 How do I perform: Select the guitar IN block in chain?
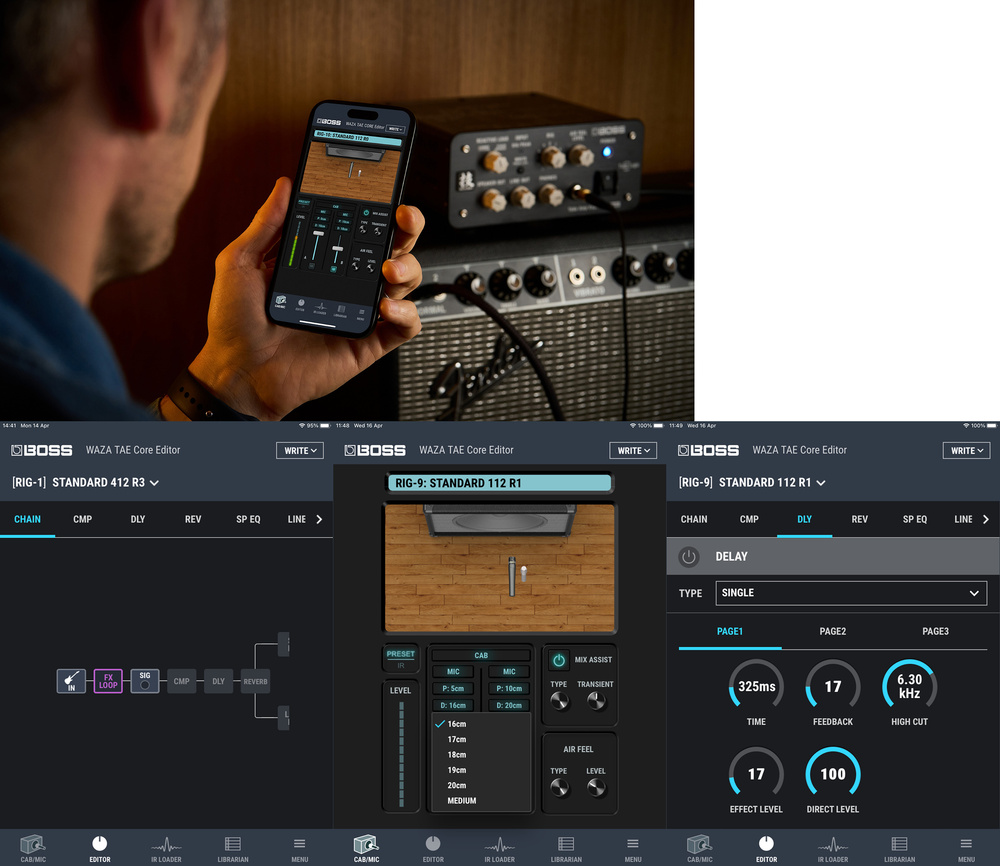[71, 681]
